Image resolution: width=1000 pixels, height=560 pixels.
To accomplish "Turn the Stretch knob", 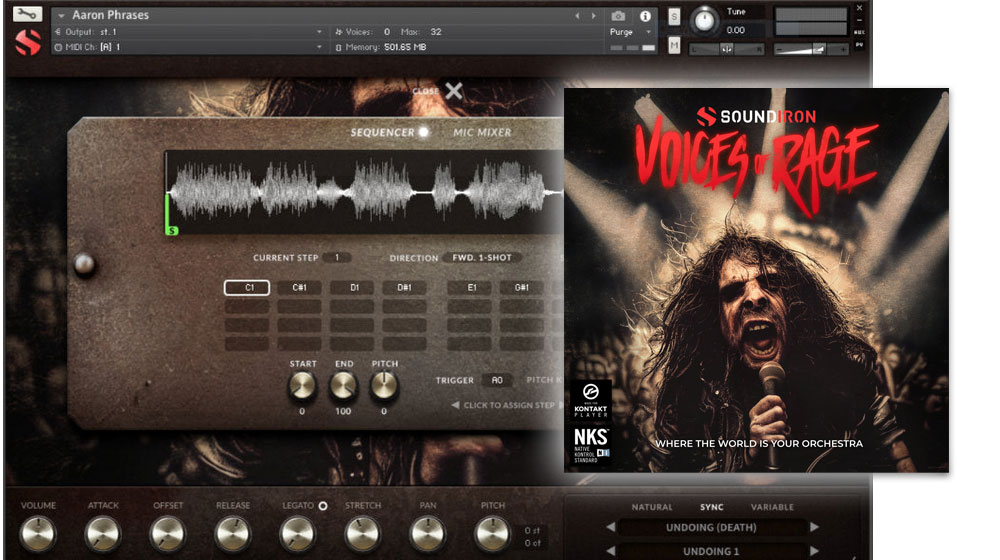I will point(363,533).
